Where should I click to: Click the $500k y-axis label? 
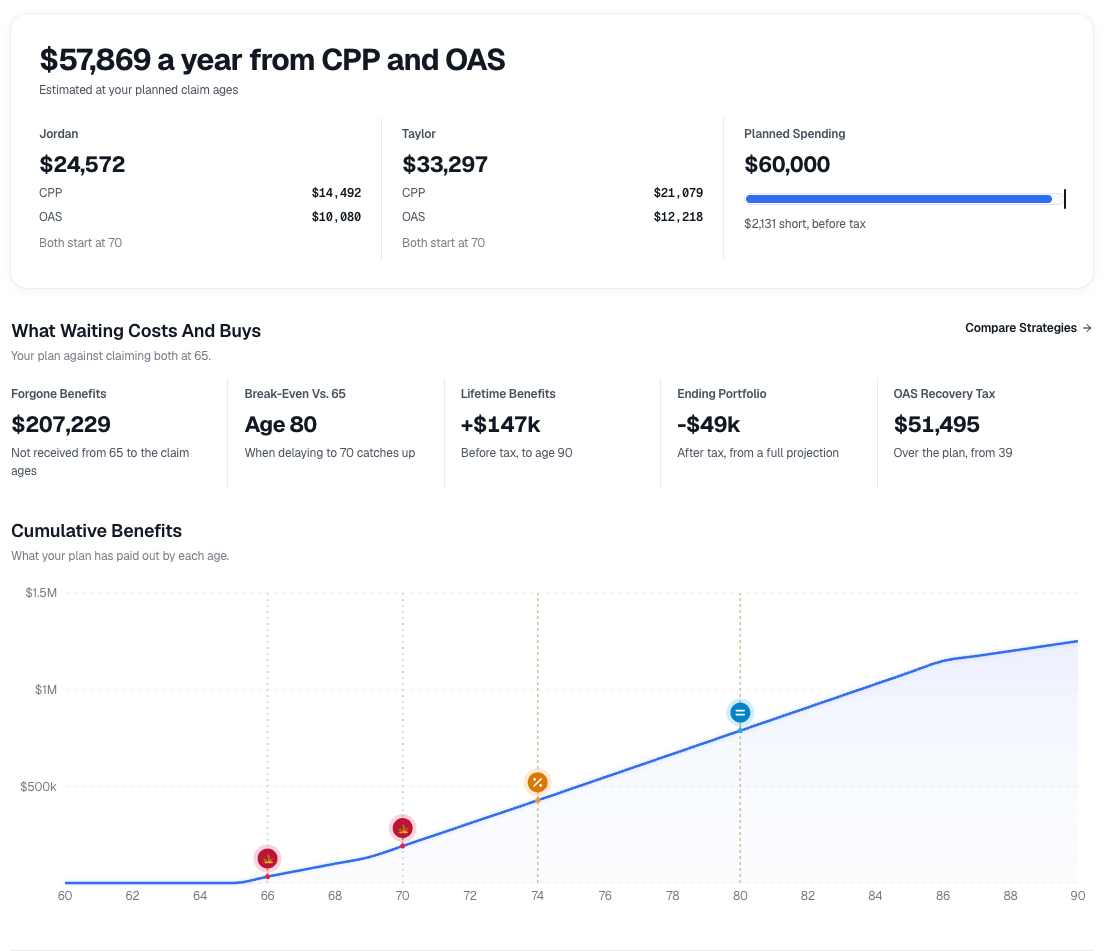pos(38,787)
